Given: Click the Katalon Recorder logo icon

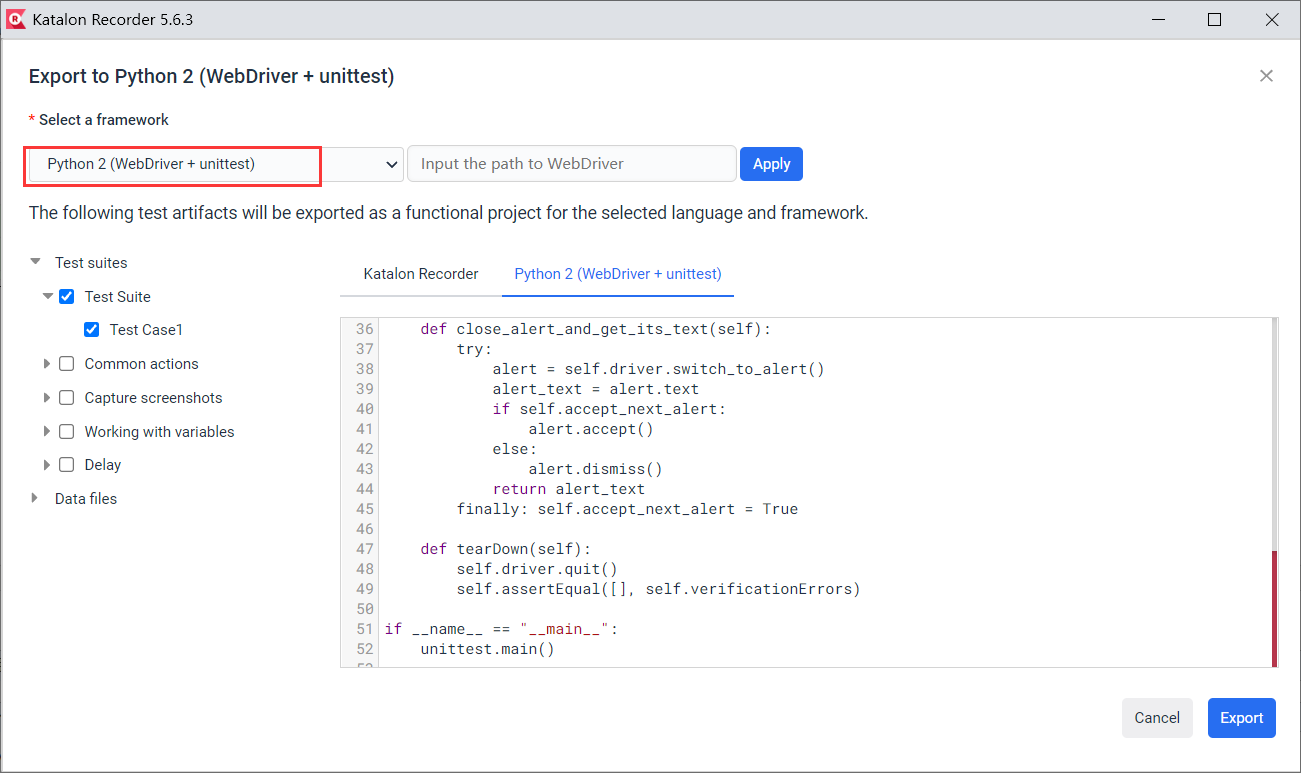Looking at the screenshot, I should (x=16, y=20).
